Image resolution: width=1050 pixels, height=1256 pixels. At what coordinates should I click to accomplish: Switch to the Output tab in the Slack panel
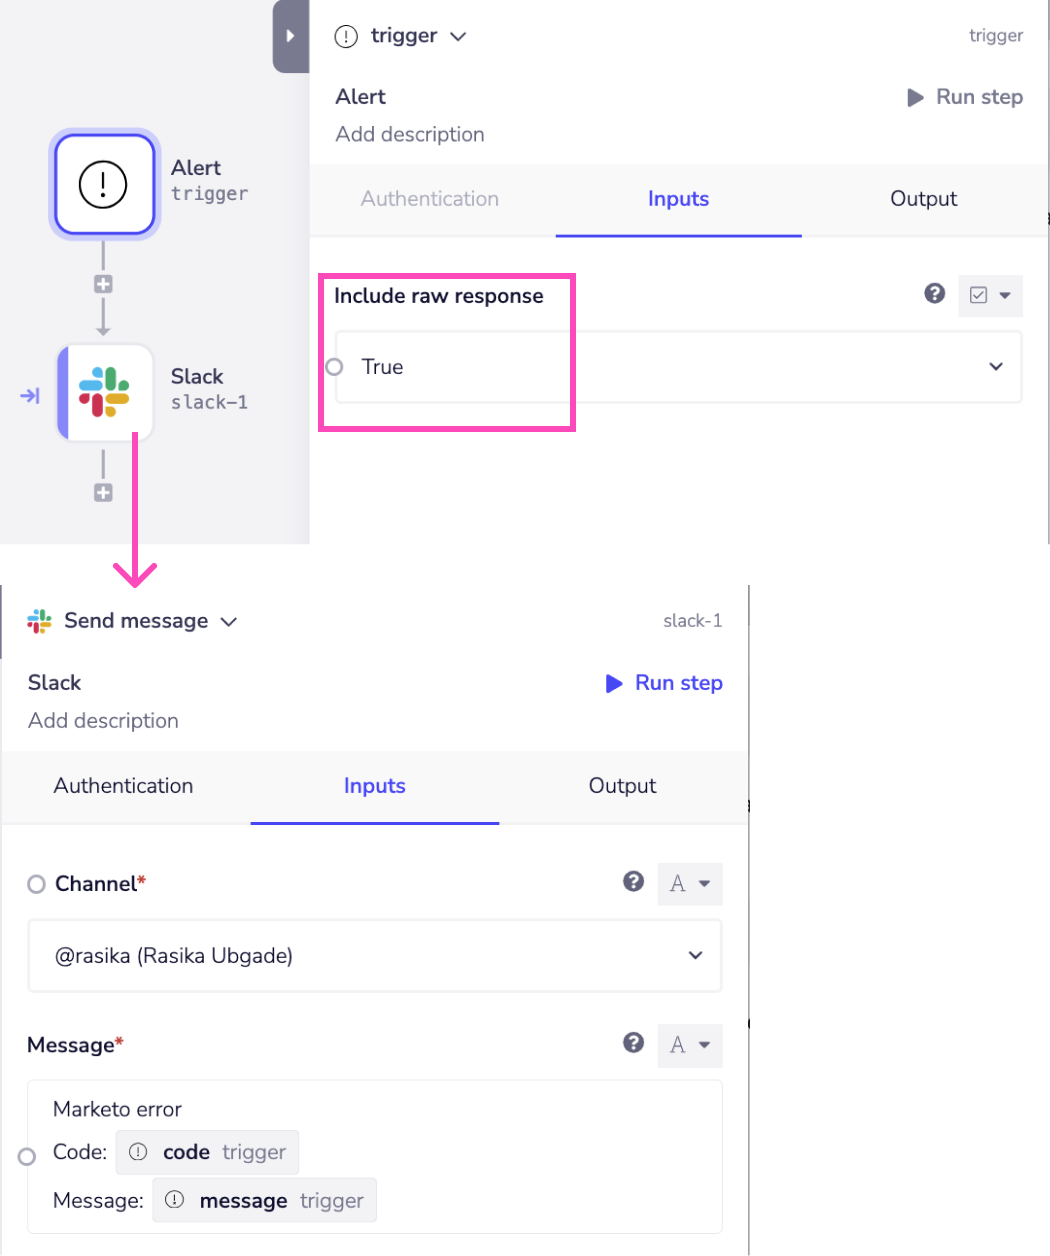pos(622,786)
